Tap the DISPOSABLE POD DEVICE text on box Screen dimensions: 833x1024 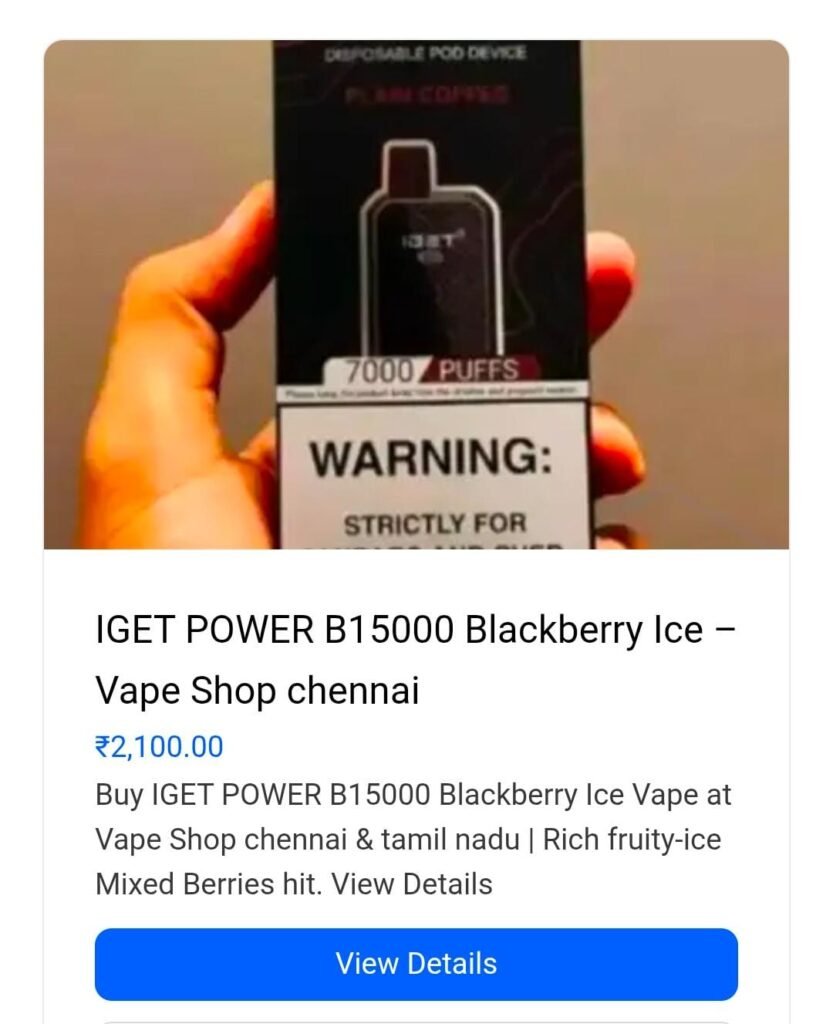tap(424, 54)
